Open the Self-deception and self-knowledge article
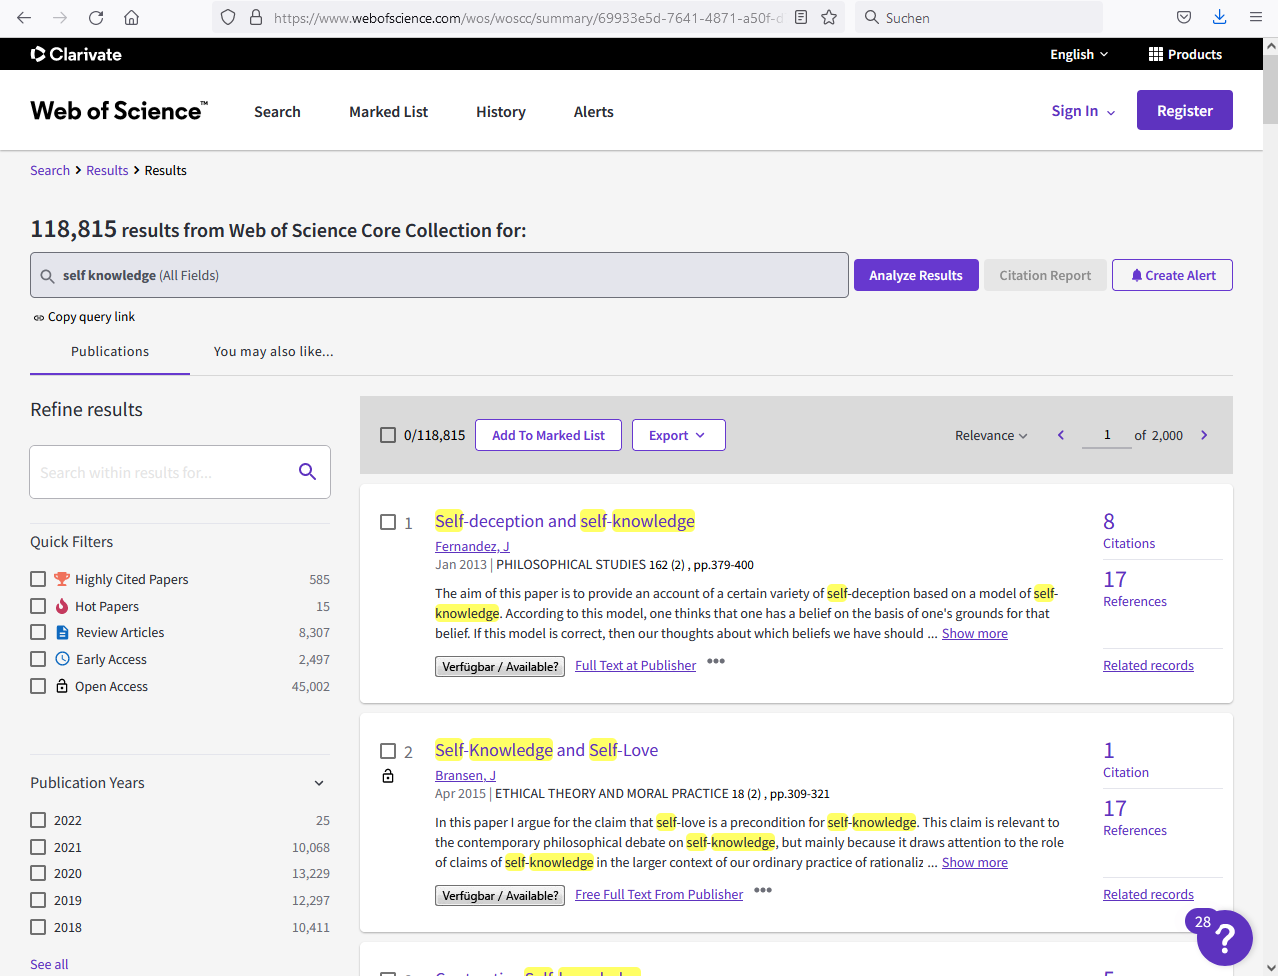 (565, 521)
